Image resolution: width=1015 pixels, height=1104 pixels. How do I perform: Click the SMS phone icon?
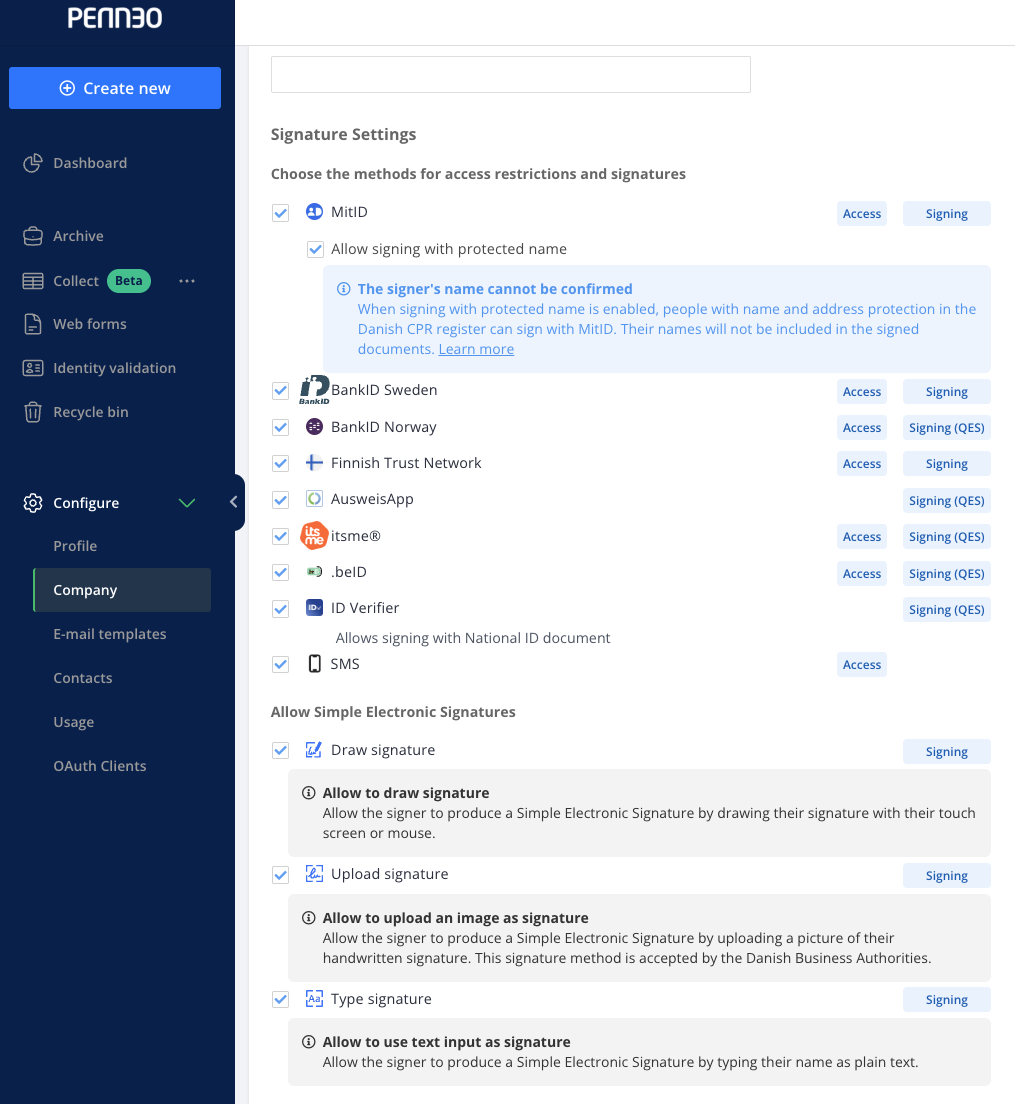(315, 664)
